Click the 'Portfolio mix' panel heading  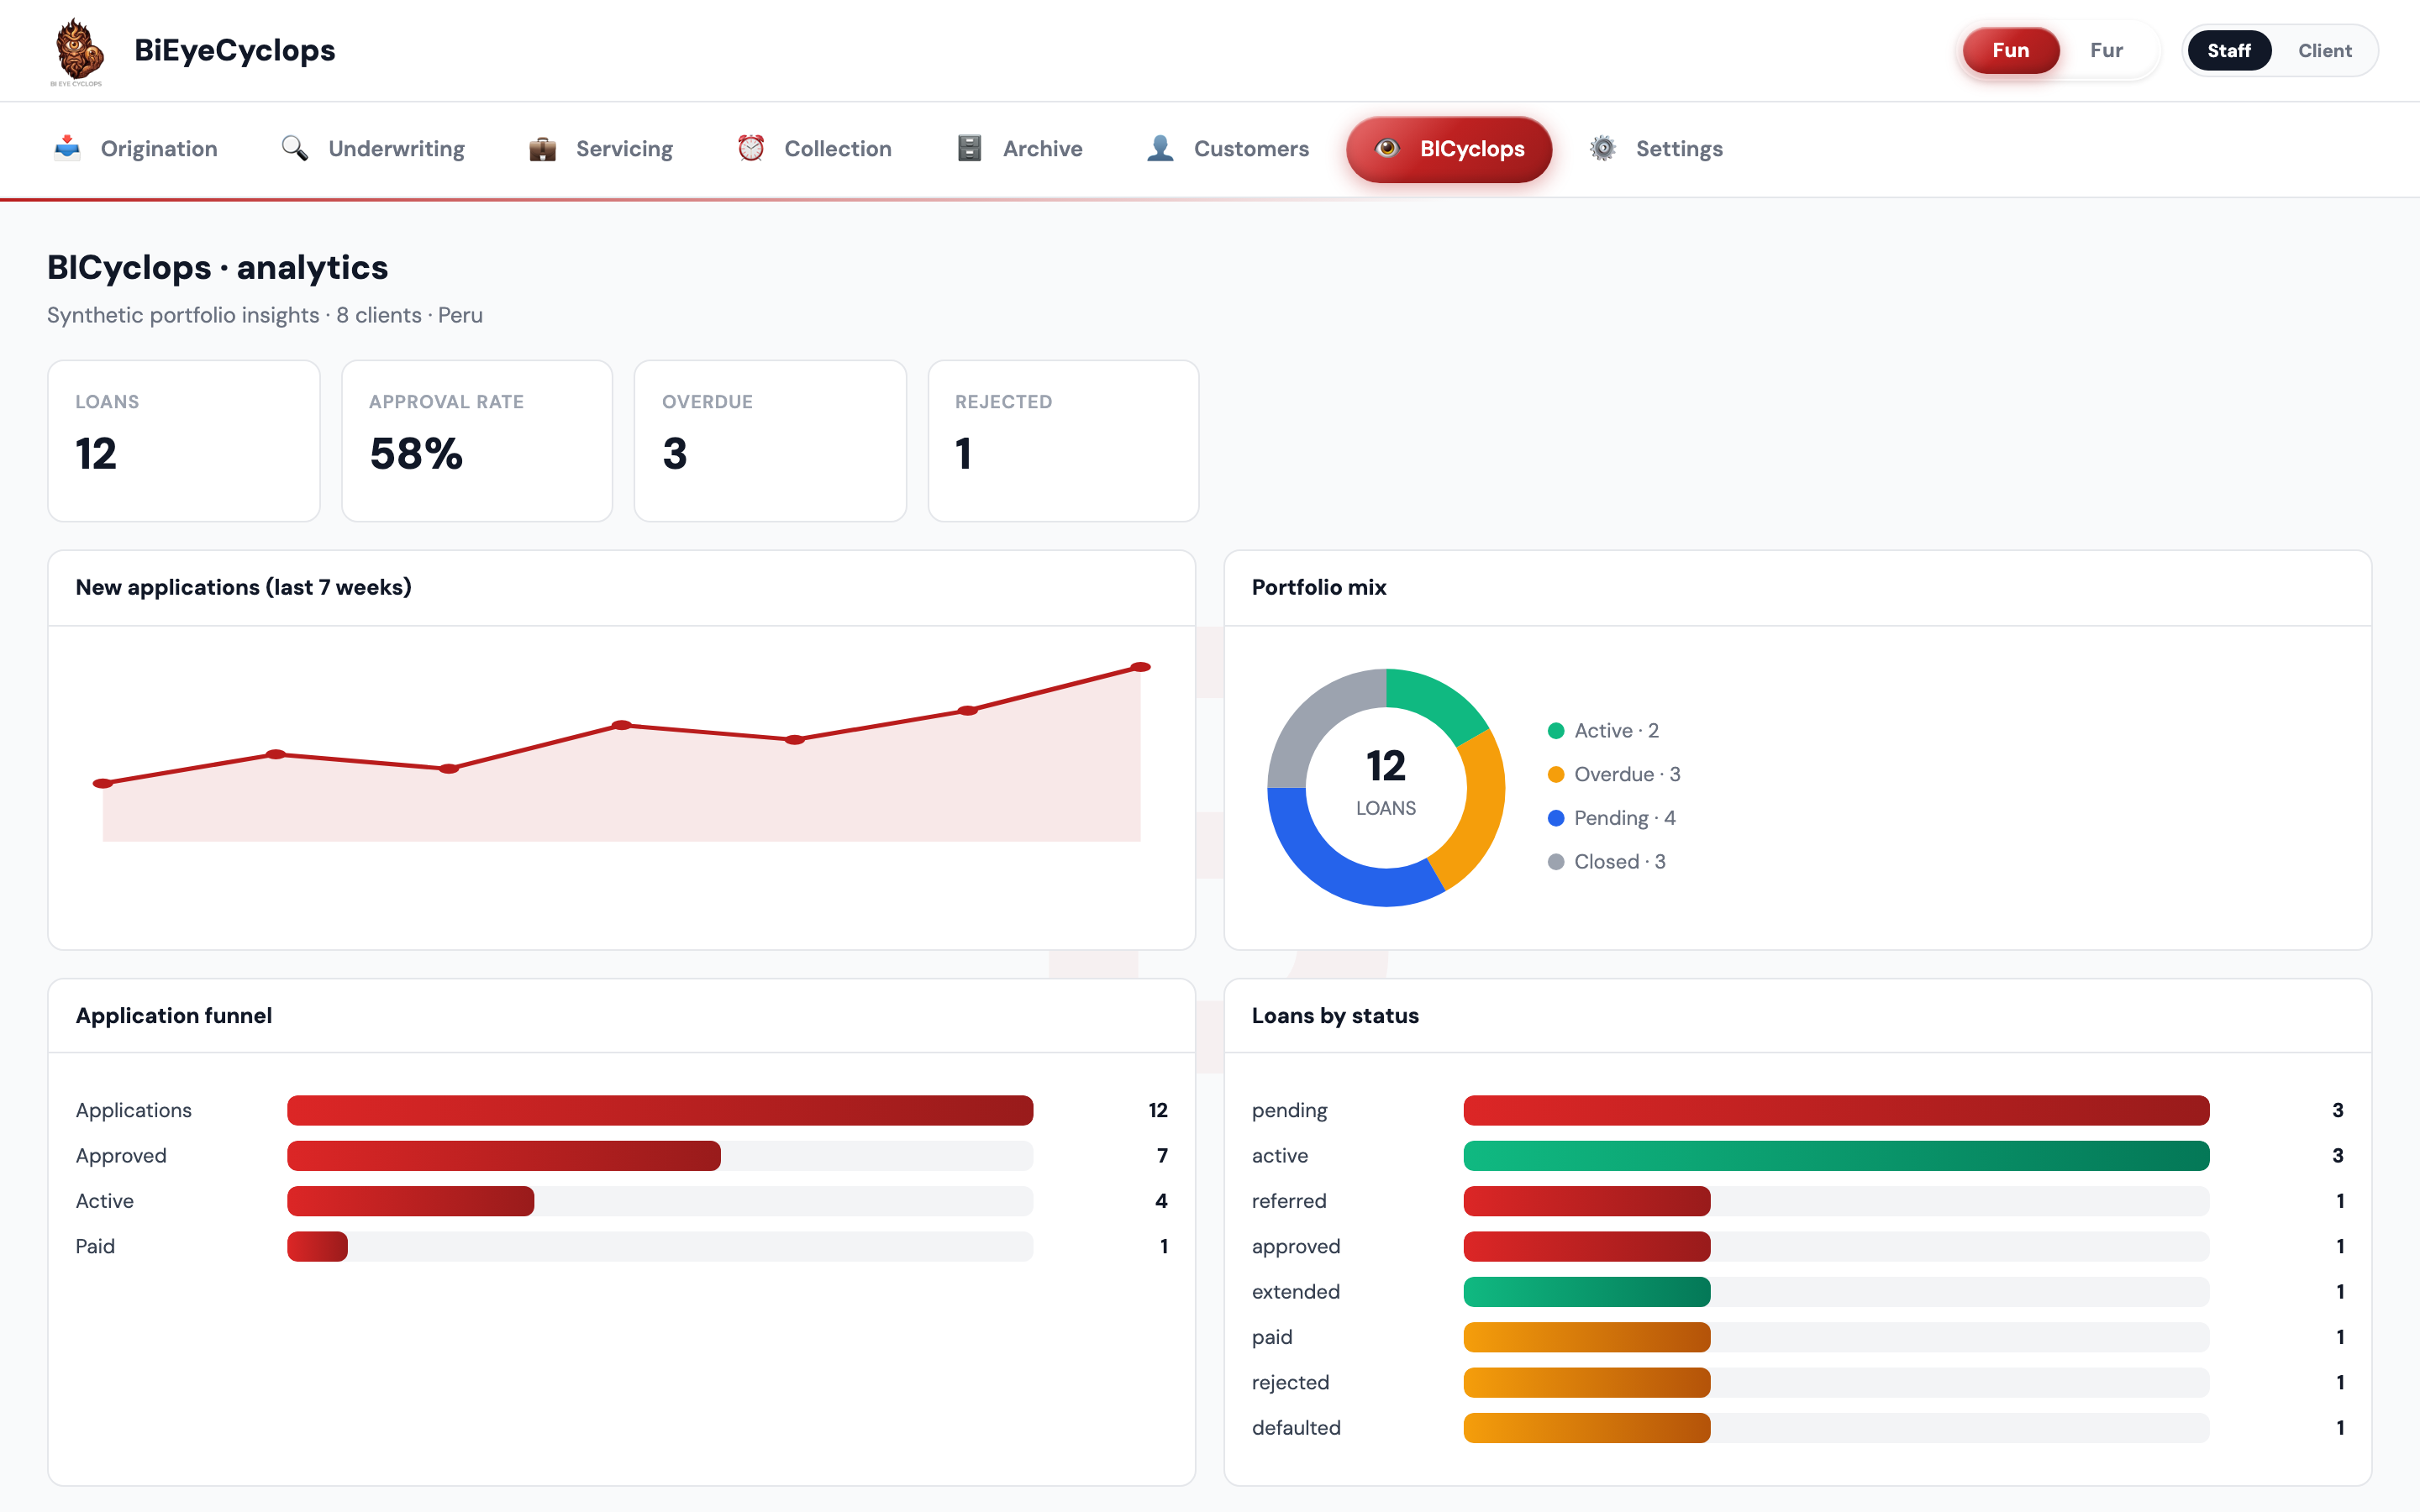pyautogui.click(x=1319, y=587)
